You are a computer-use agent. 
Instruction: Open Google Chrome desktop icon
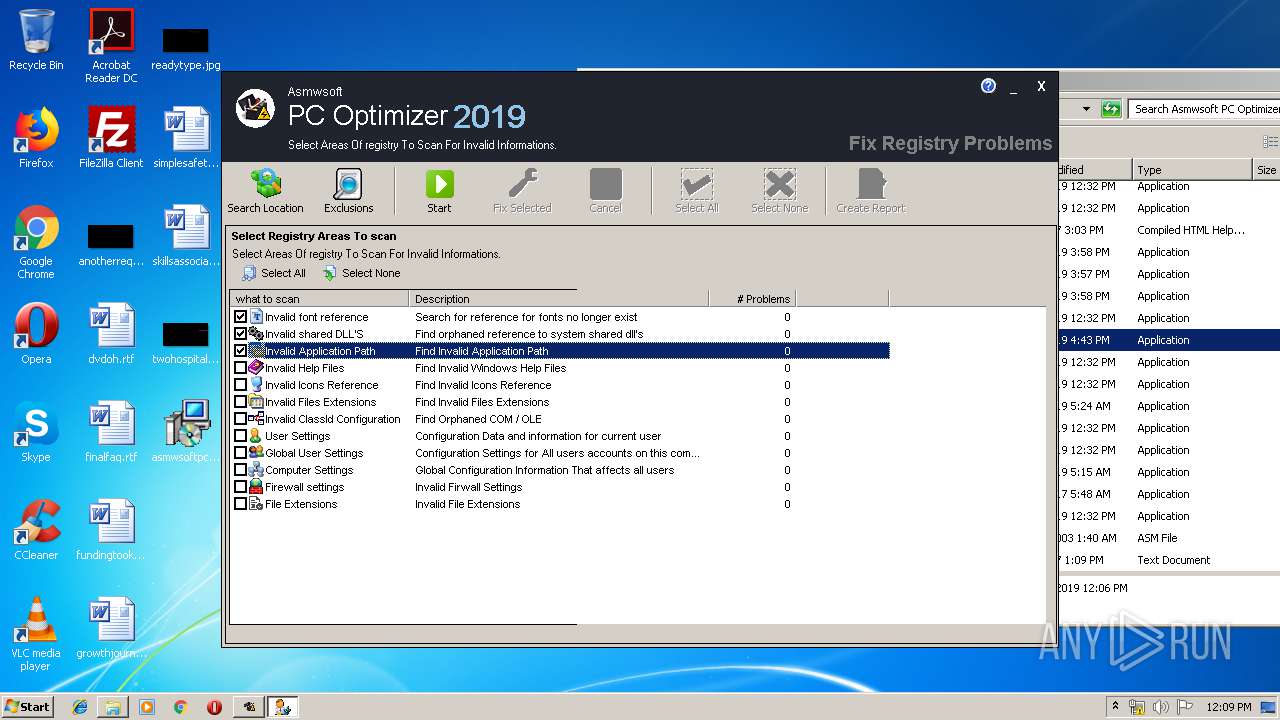click(x=36, y=242)
